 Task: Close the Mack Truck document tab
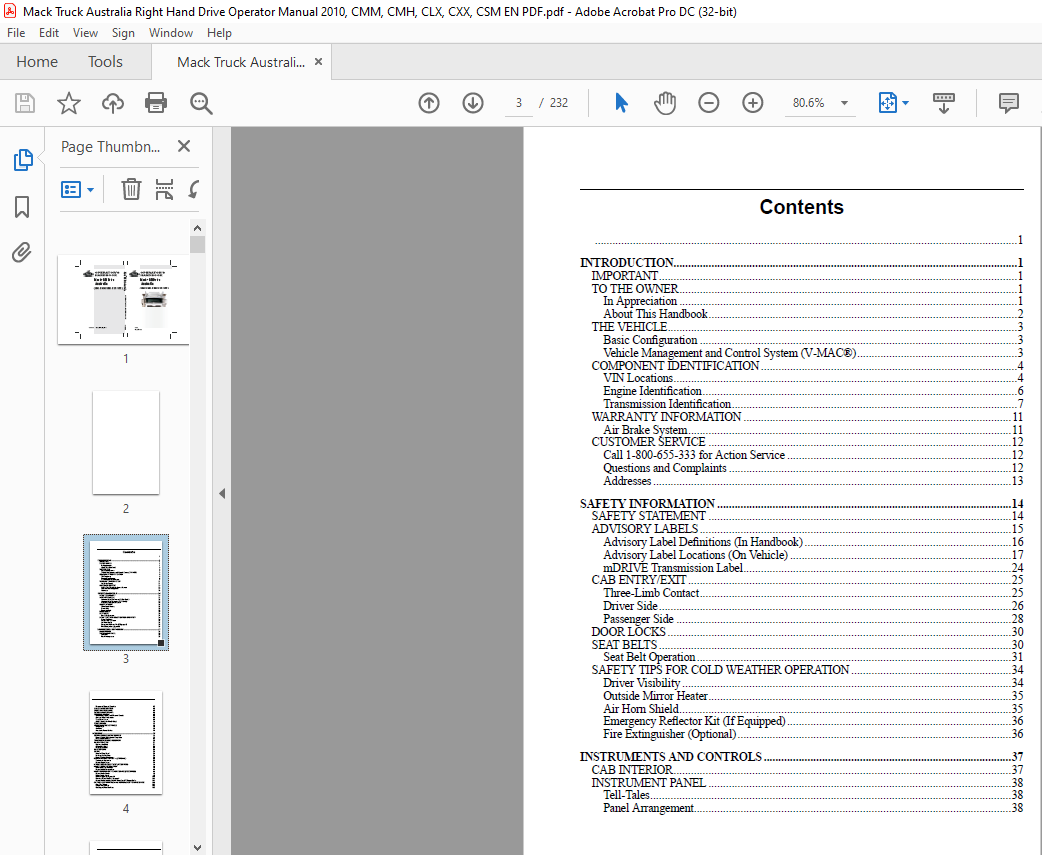[x=318, y=62]
